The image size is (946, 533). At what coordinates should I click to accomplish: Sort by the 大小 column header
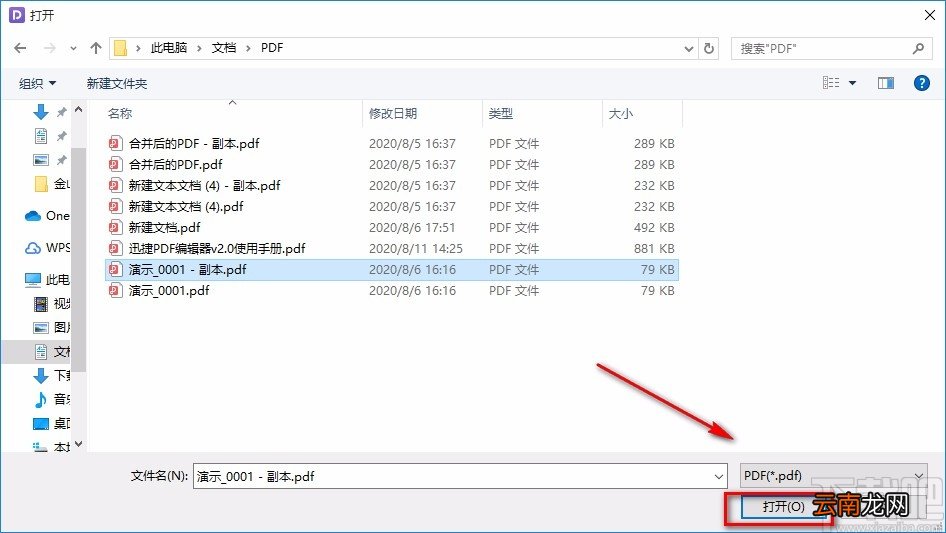pos(621,113)
